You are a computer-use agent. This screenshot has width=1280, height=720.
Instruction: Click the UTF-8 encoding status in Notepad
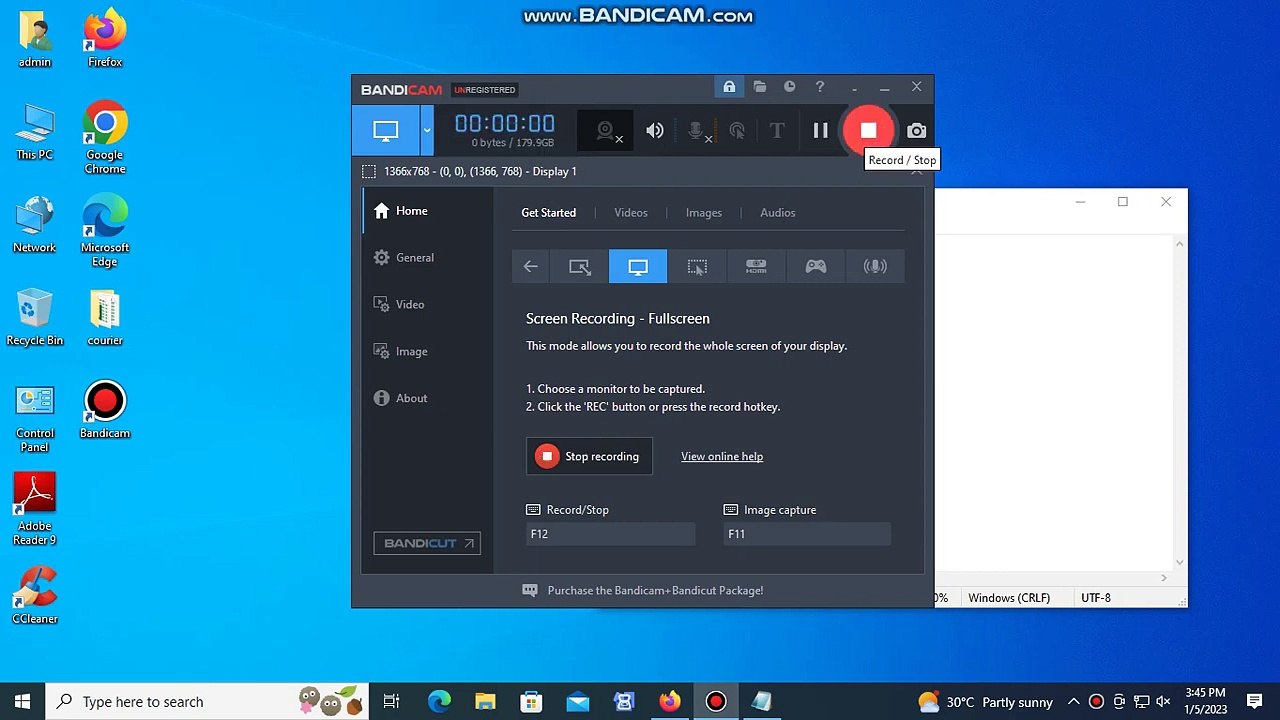coord(1096,598)
